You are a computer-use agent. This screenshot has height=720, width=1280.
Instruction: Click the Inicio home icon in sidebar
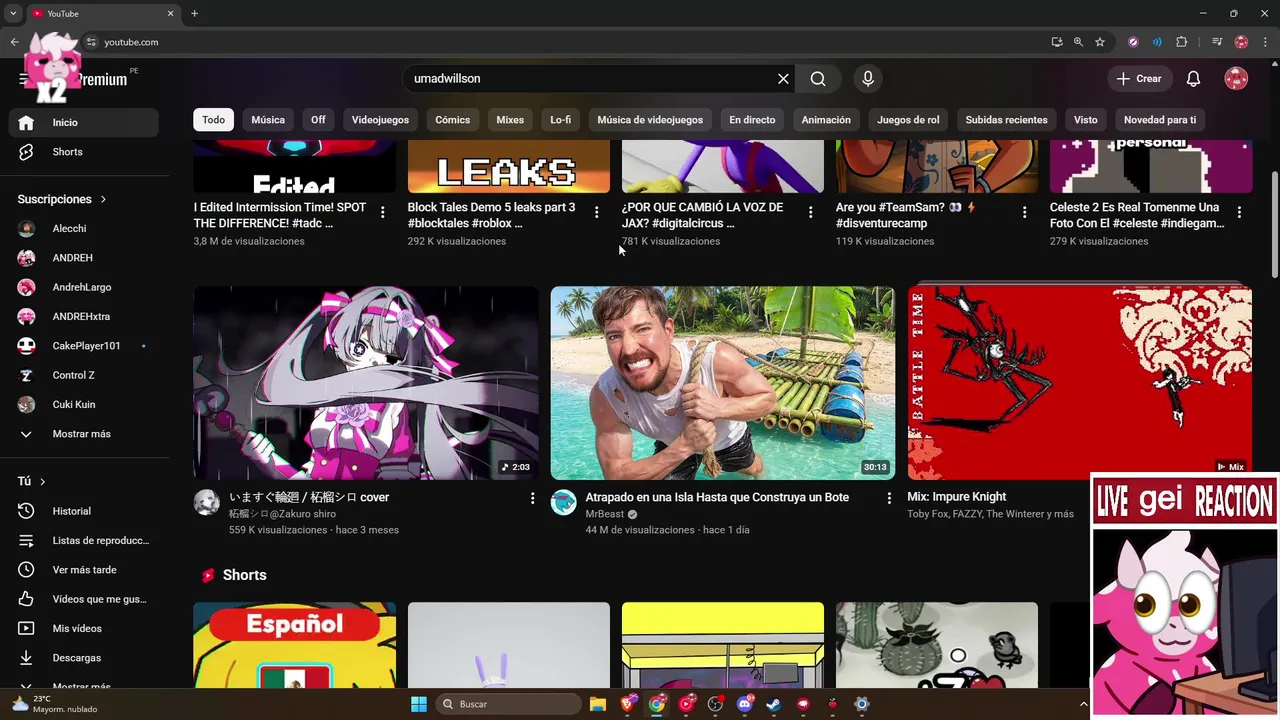tap(26, 122)
